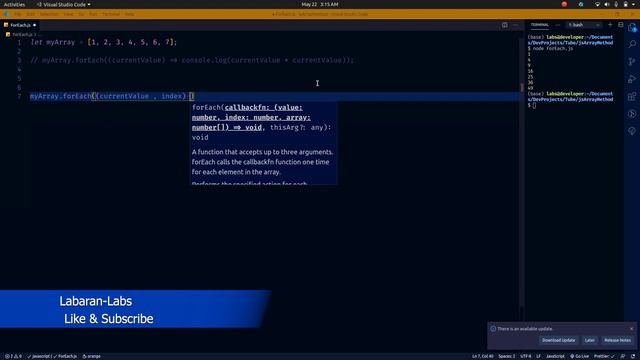The height and width of the screenshot is (360, 640).
Task: Select the bash terminal dropdown
Action: tap(584, 25)
